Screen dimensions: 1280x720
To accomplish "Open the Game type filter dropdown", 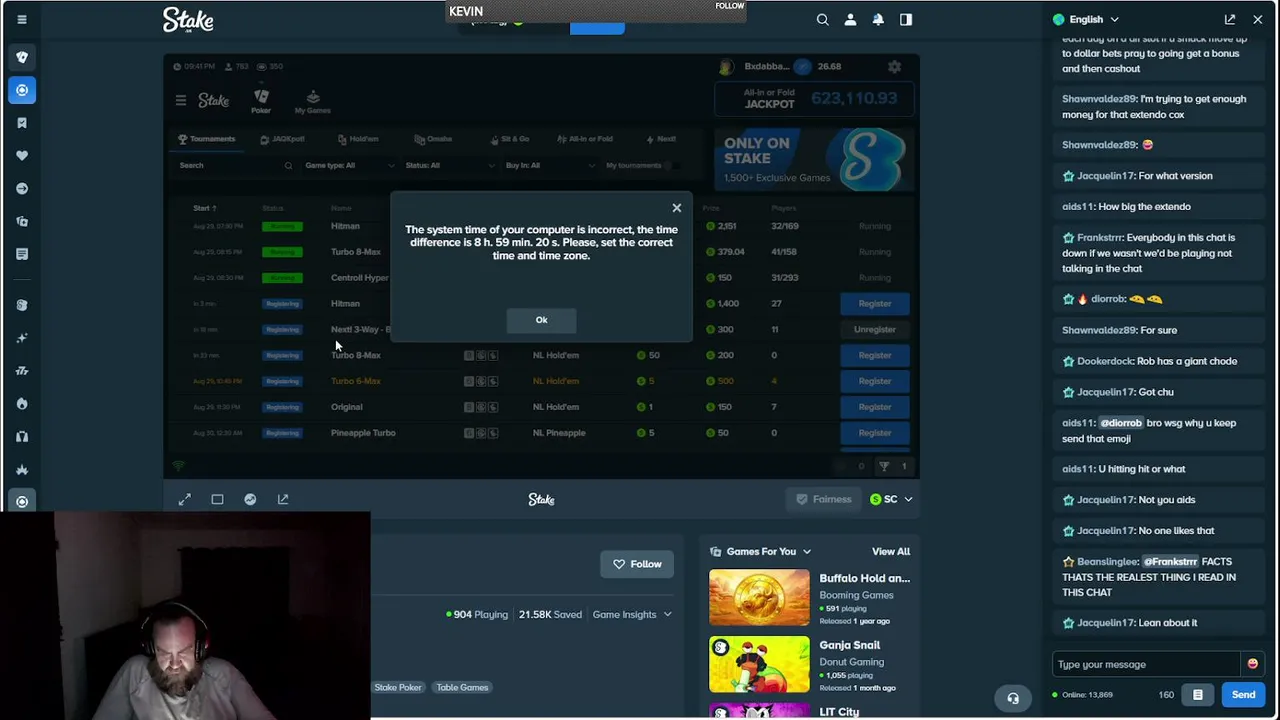I will coord(349,166).
